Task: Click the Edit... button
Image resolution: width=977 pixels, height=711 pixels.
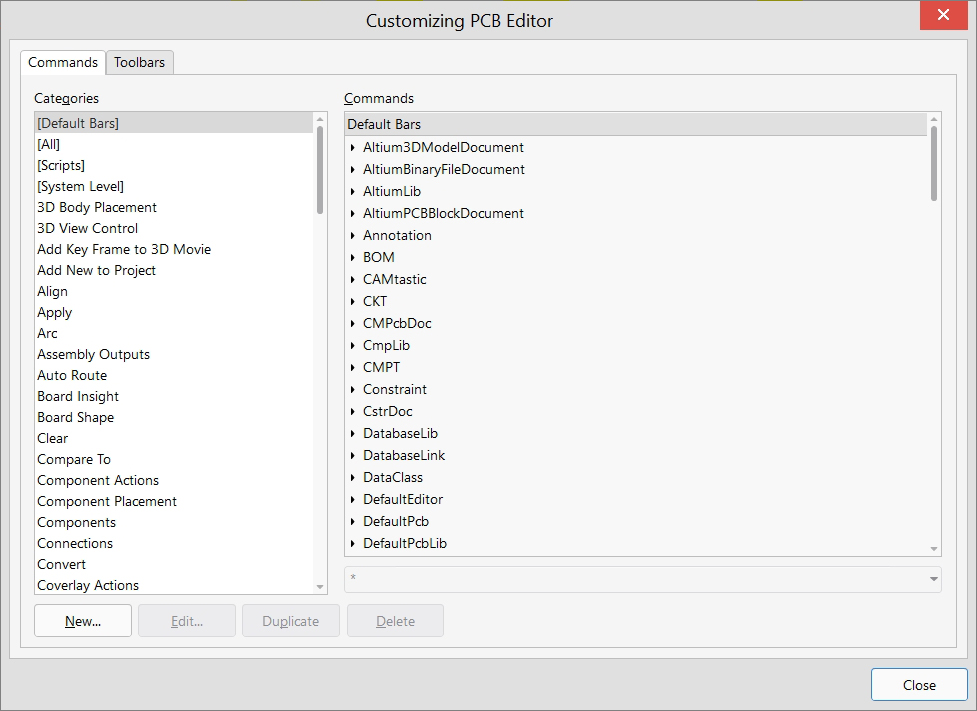Action: point(187,621)
